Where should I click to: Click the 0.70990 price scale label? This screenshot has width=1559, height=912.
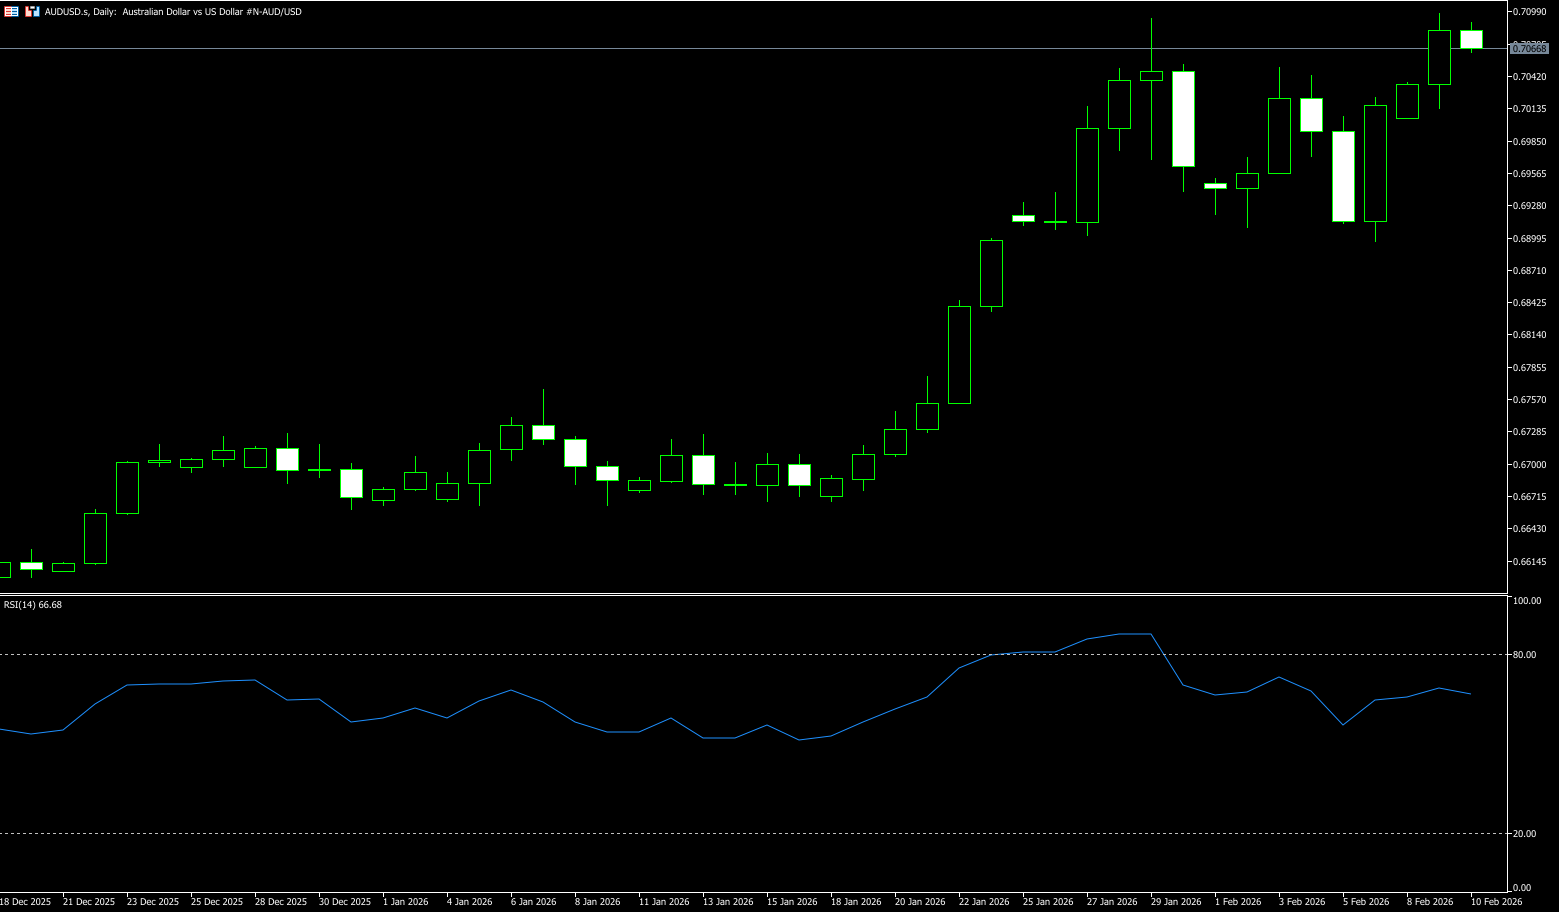click(1529, 12)
